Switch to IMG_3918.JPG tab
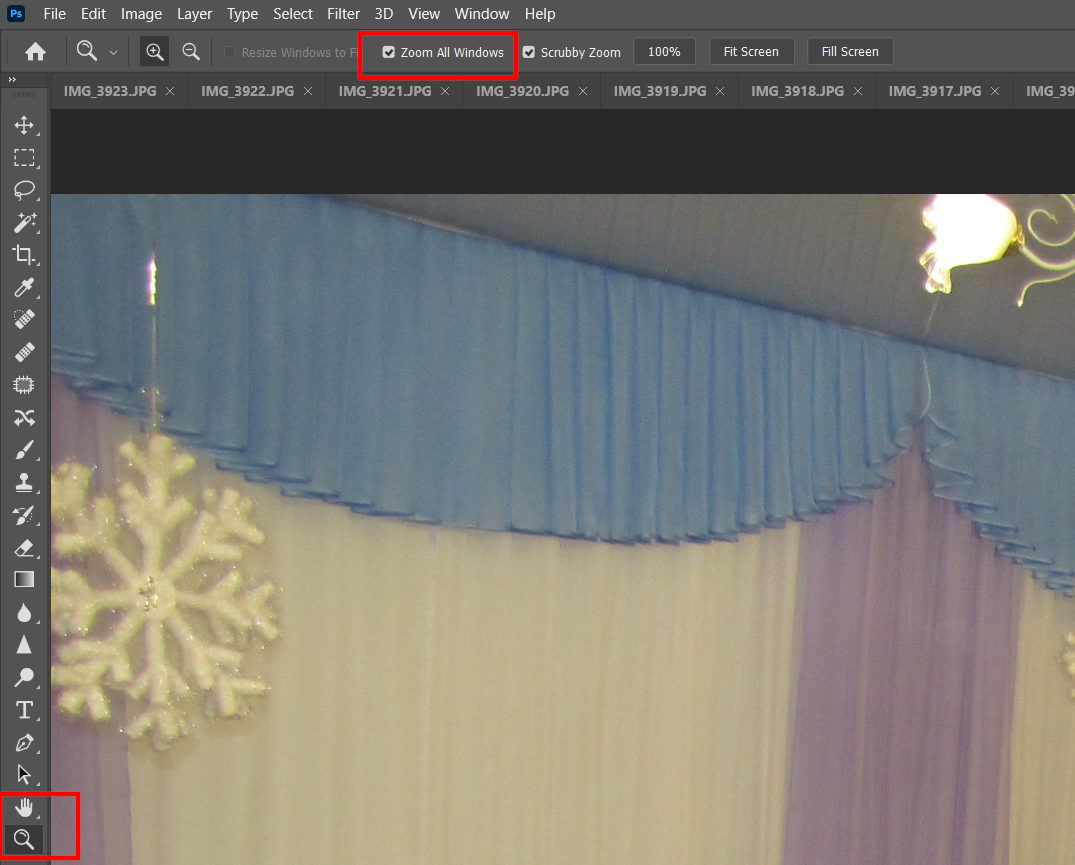The image size is (1075, 865). 797,91
